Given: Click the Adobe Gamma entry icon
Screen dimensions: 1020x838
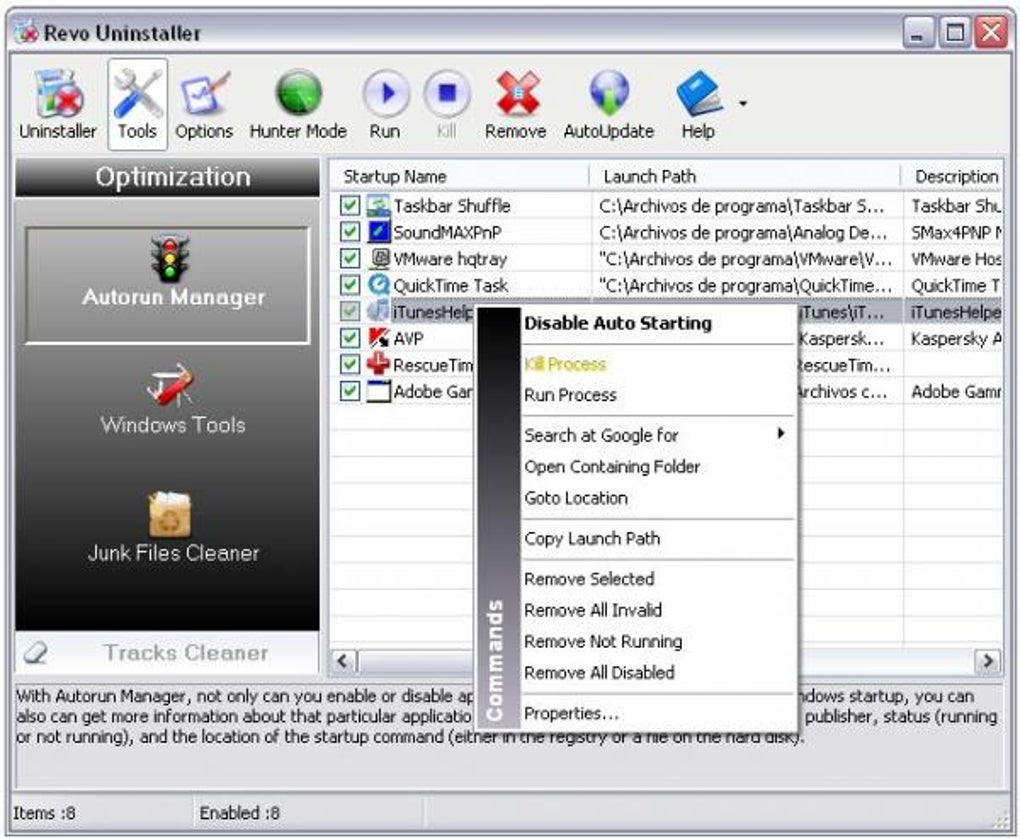Looking at the screenshot, I should [x=378, y=391].
